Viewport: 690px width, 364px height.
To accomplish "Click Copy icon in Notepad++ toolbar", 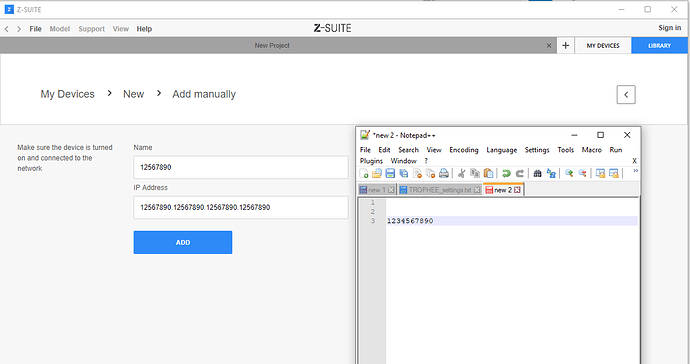I will [475, 173].
